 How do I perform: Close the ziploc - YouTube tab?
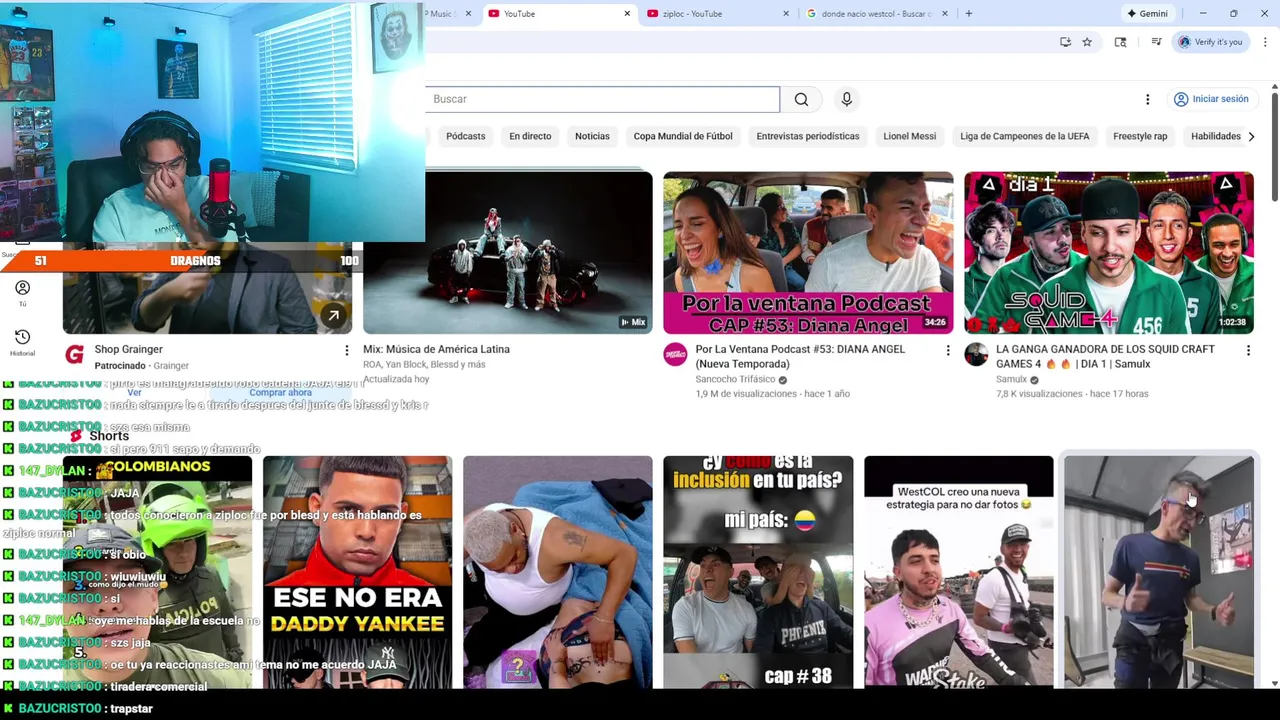(785, 14)
